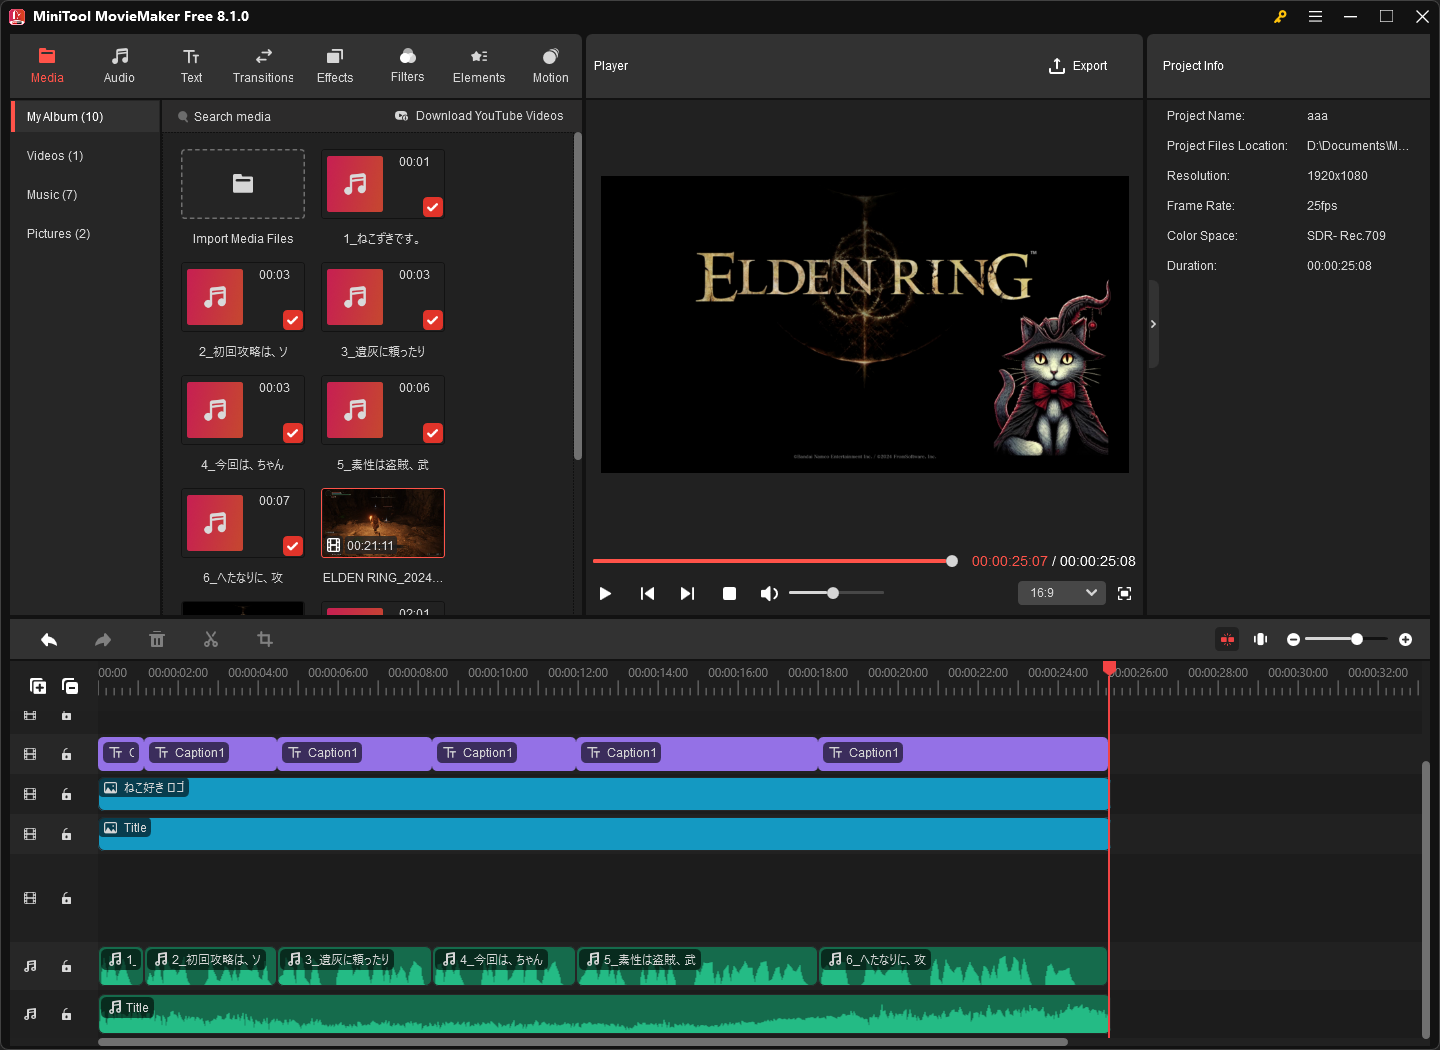Switch to the Effects tab
This screenshot has width=1440, height=1050.
tap(335, 66)
